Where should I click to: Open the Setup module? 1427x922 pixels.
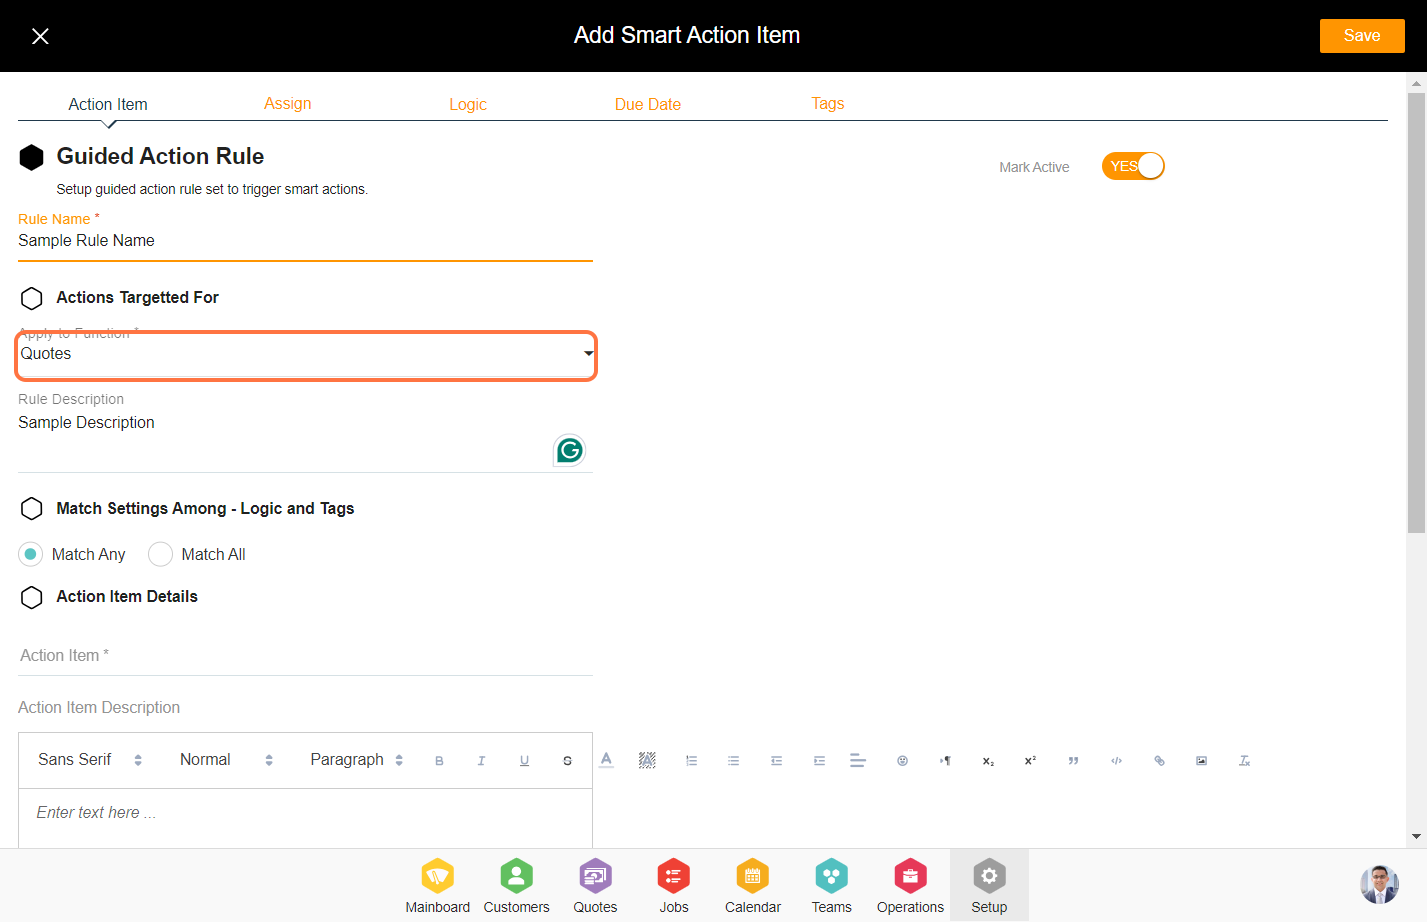coord(989,886)
